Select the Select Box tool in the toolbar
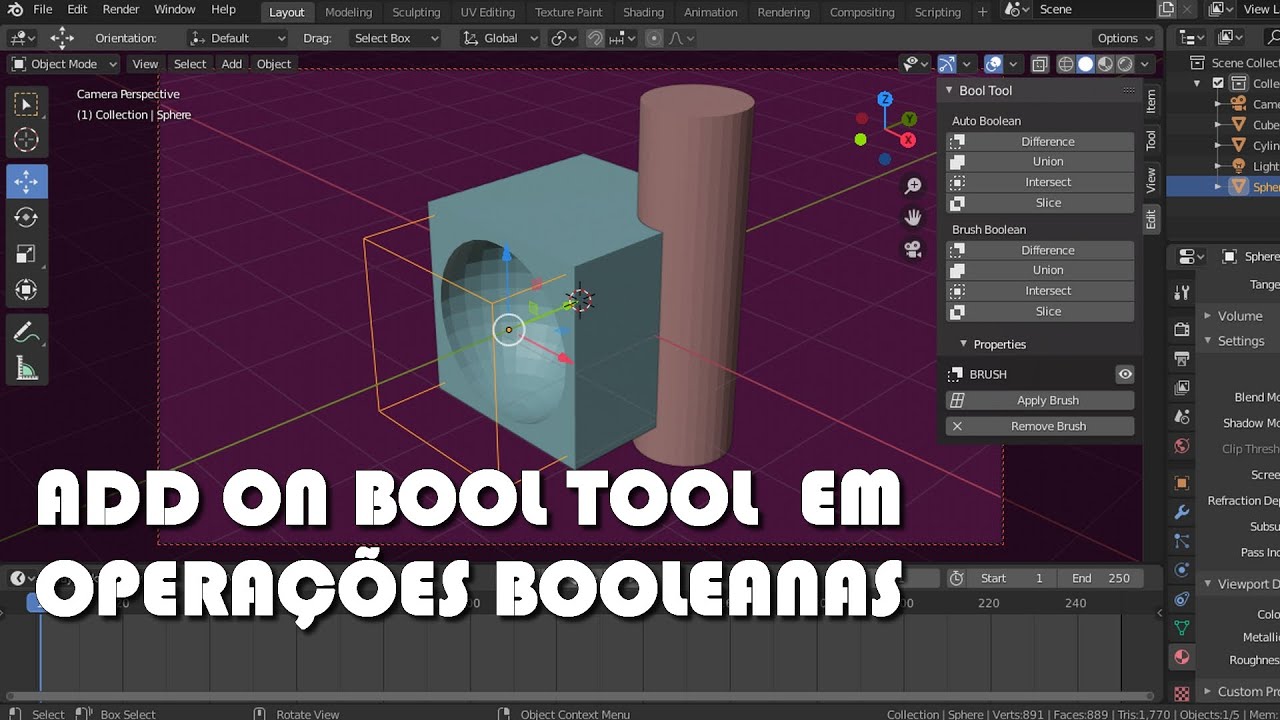 pyautogui.click(x=27, y=104)
